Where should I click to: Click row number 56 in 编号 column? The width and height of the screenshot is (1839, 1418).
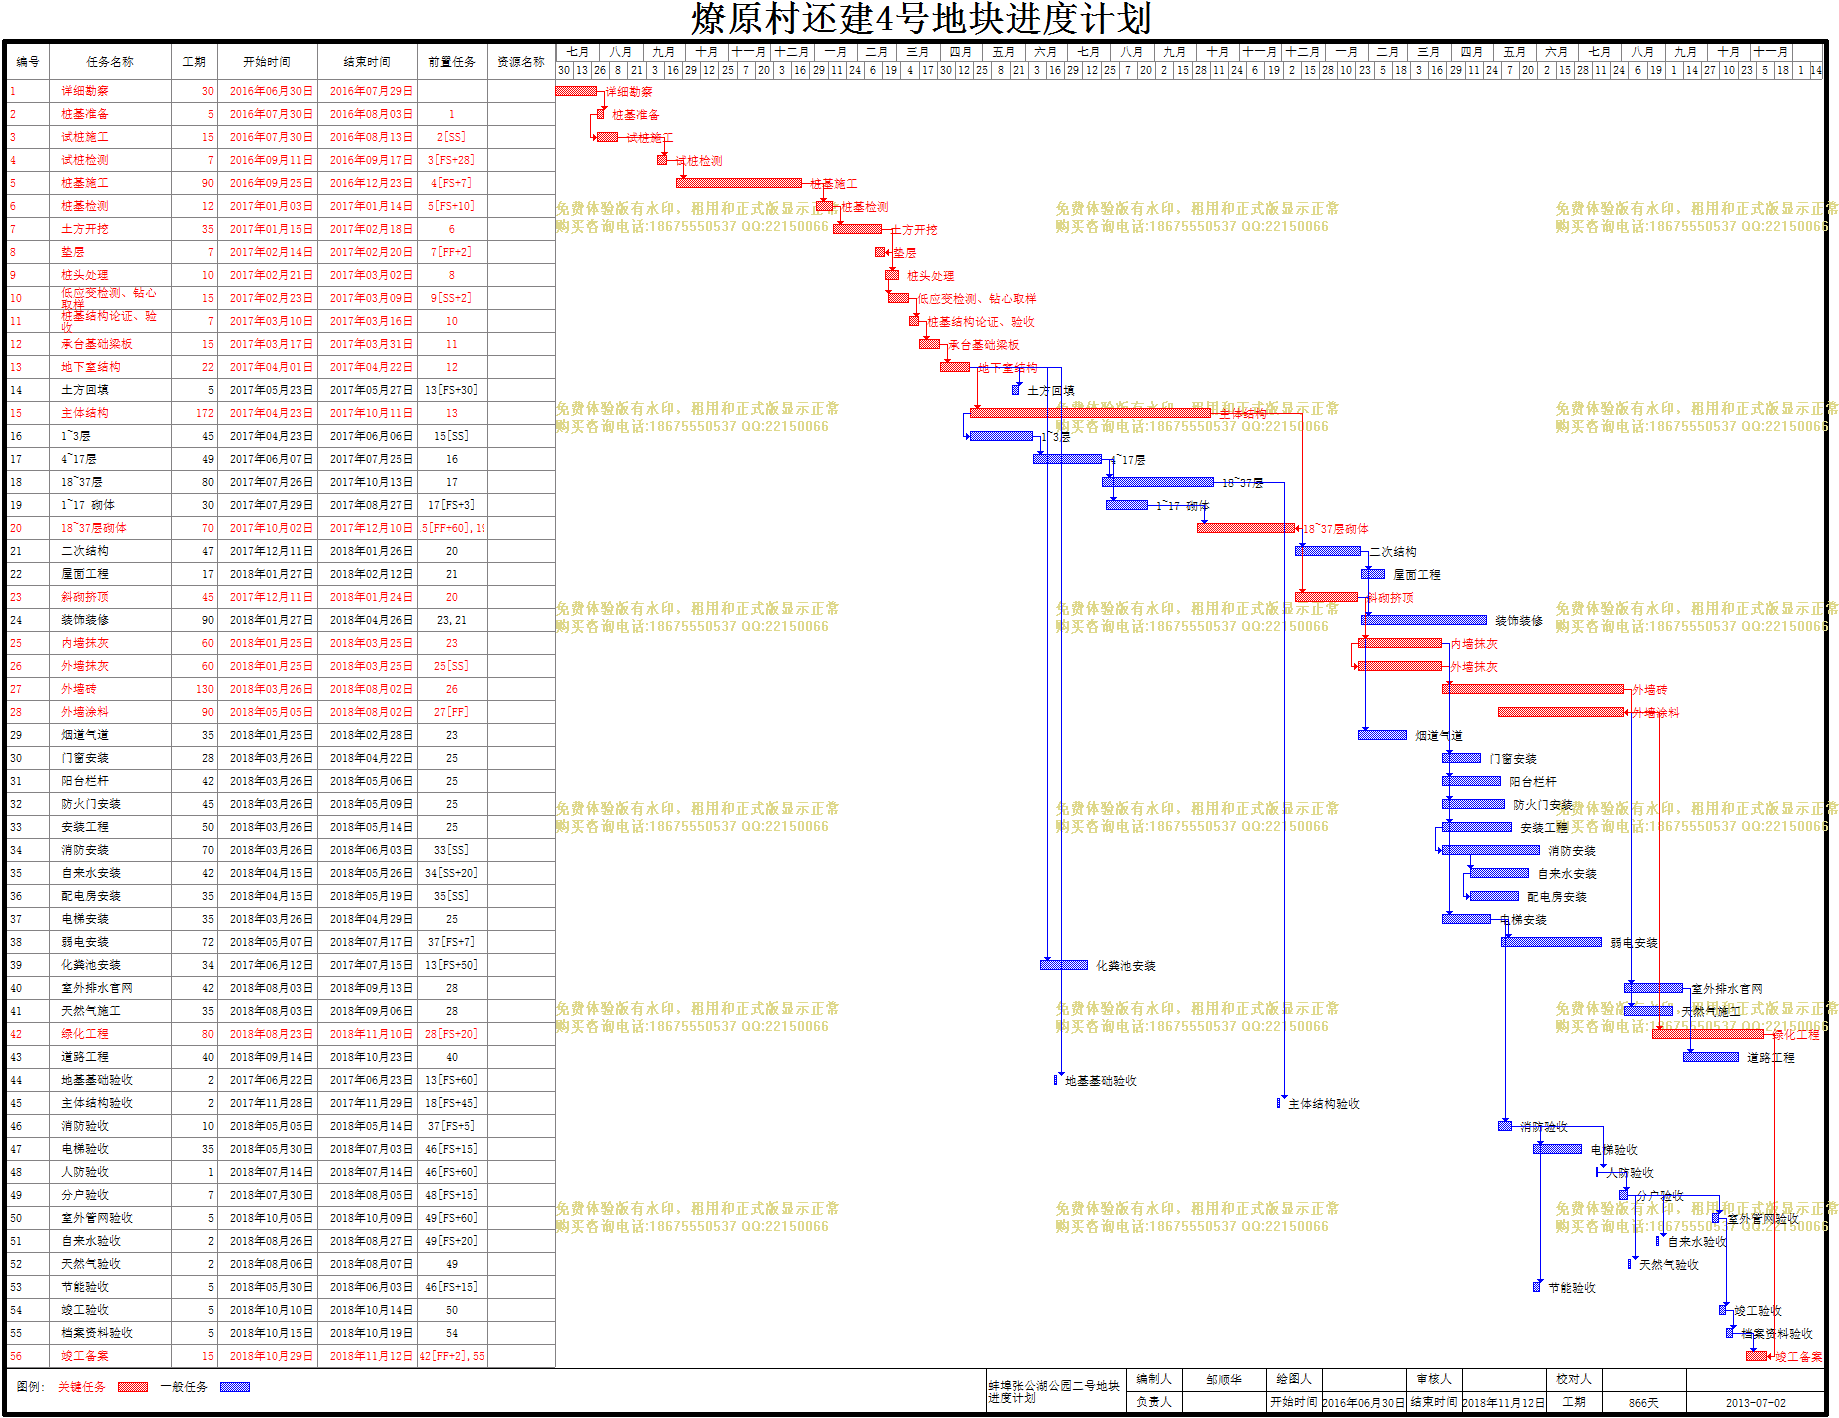pyautogui.click(x=16, y=1356)
